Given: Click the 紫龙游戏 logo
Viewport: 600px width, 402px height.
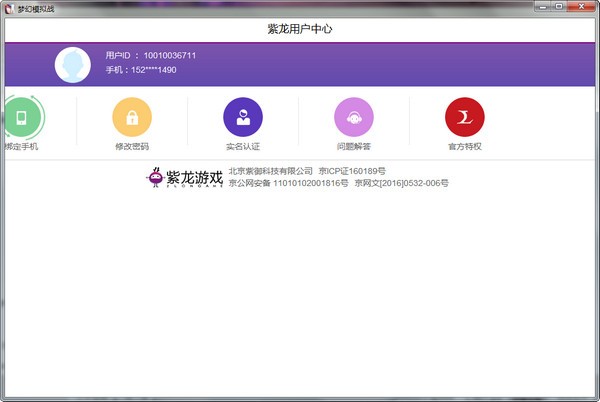Looking at the screenshot, I should 184,177.
